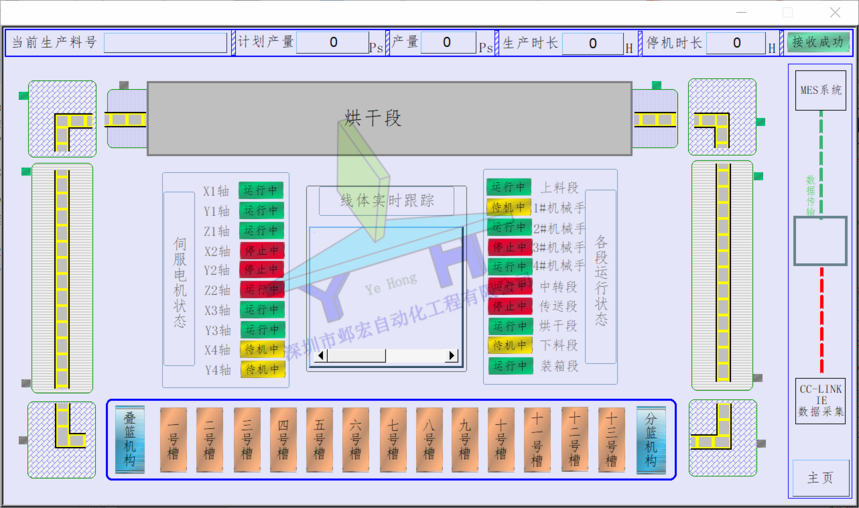The image size is (859, 508).
Task: Click Z1轴 status indicator
Action: [261, 230]
